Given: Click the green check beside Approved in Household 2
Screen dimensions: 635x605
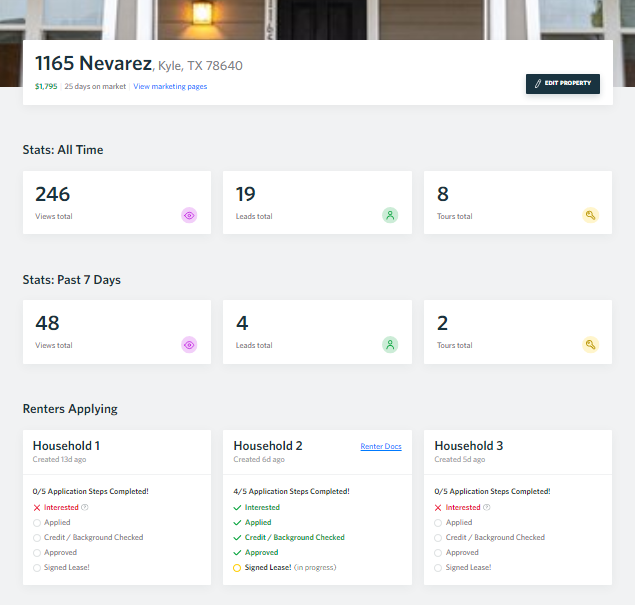Looking at the screenshot, I should tap(237, 552).
